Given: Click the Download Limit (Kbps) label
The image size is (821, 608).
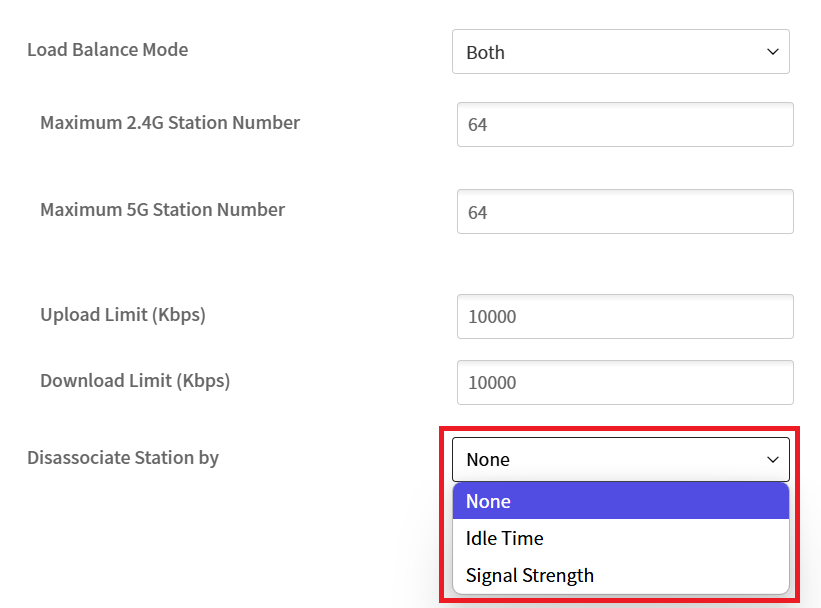Looking at the screenshot, I should coord(135,381).
